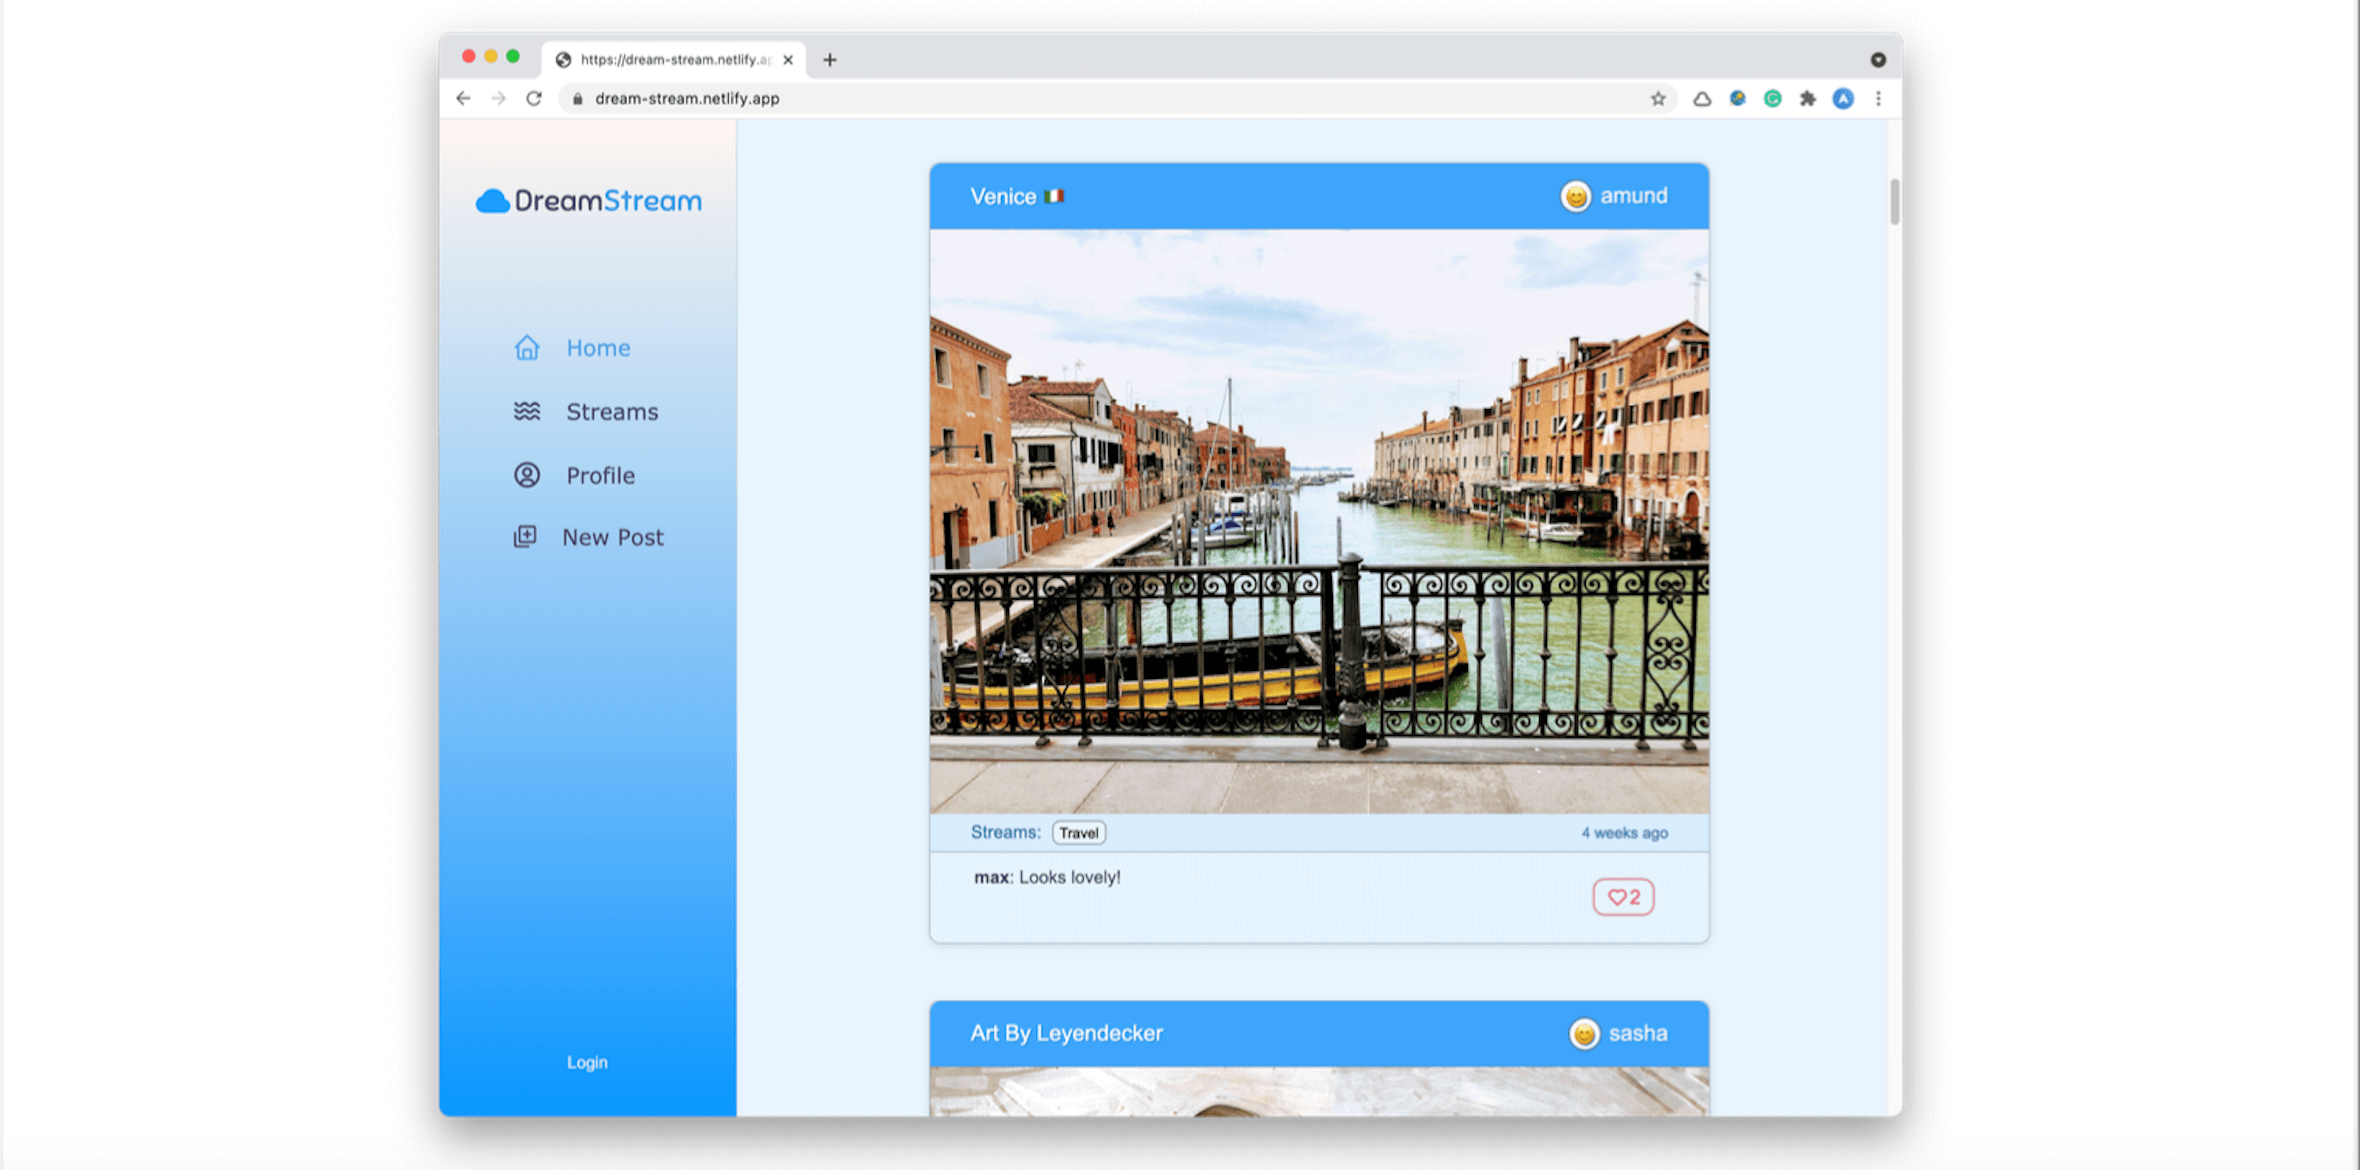Open the Art By Leyendecker post title
This screenshot has width=2360, height=1170.
[1066, 1033]
